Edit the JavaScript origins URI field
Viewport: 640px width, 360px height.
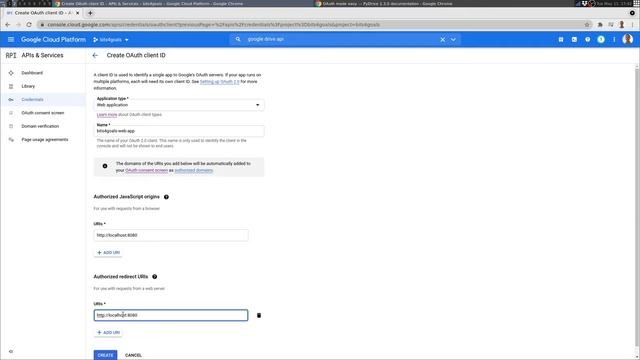pos(171,236)
